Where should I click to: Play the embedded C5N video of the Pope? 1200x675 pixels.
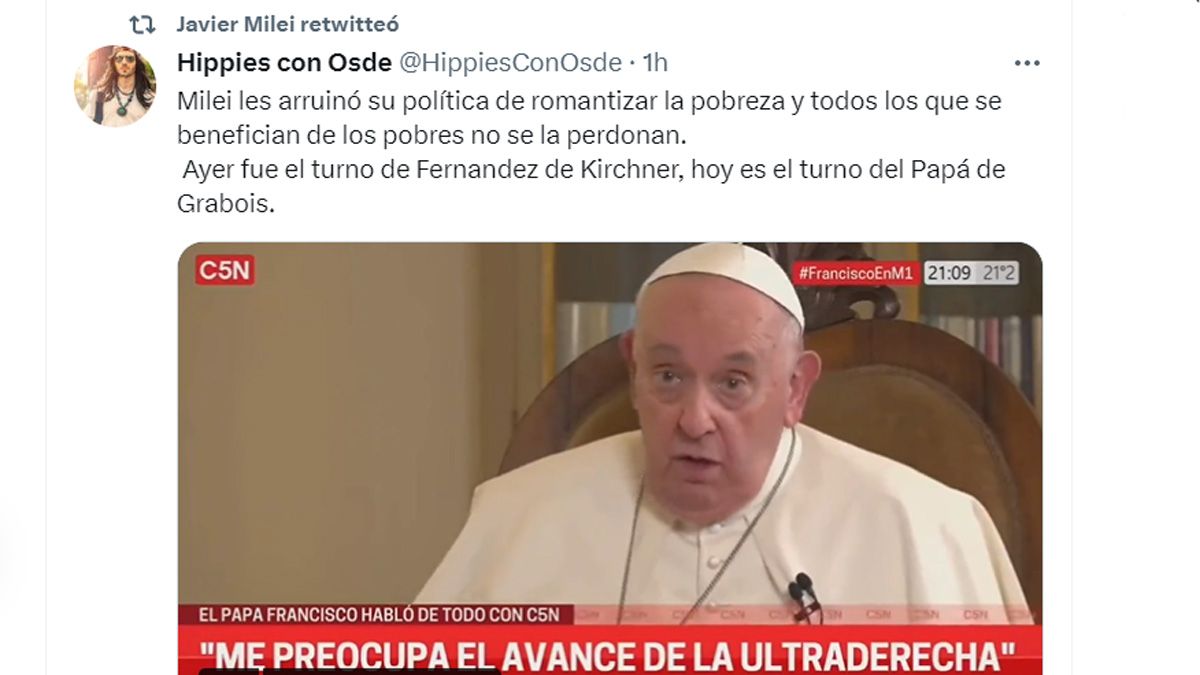click(610, 458)
